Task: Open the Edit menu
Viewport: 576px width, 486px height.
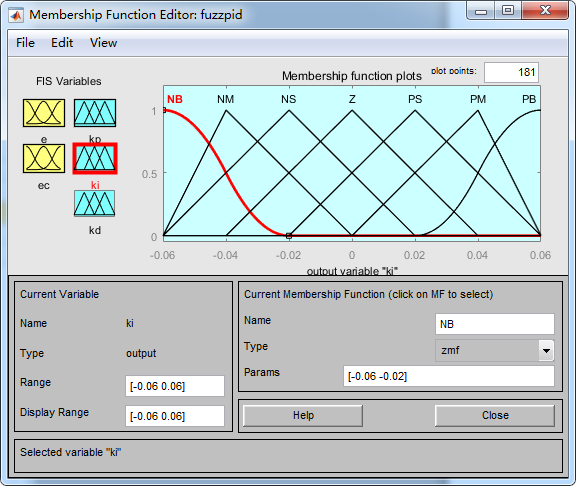Action: [x=62, y=43]
